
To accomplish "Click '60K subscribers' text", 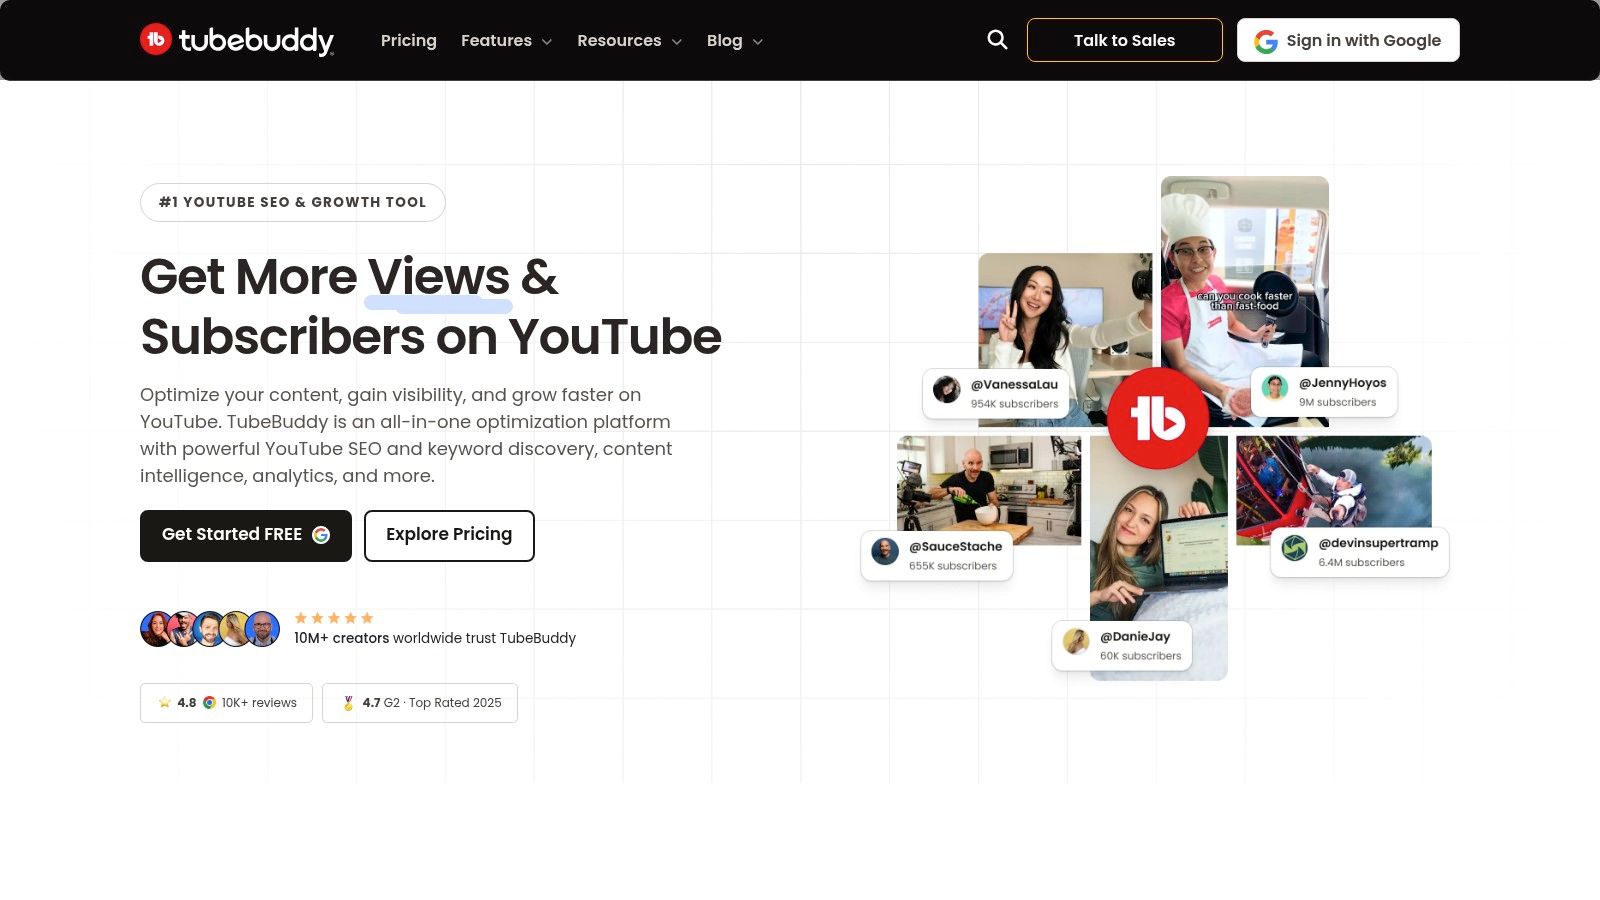I will 1140,656.
